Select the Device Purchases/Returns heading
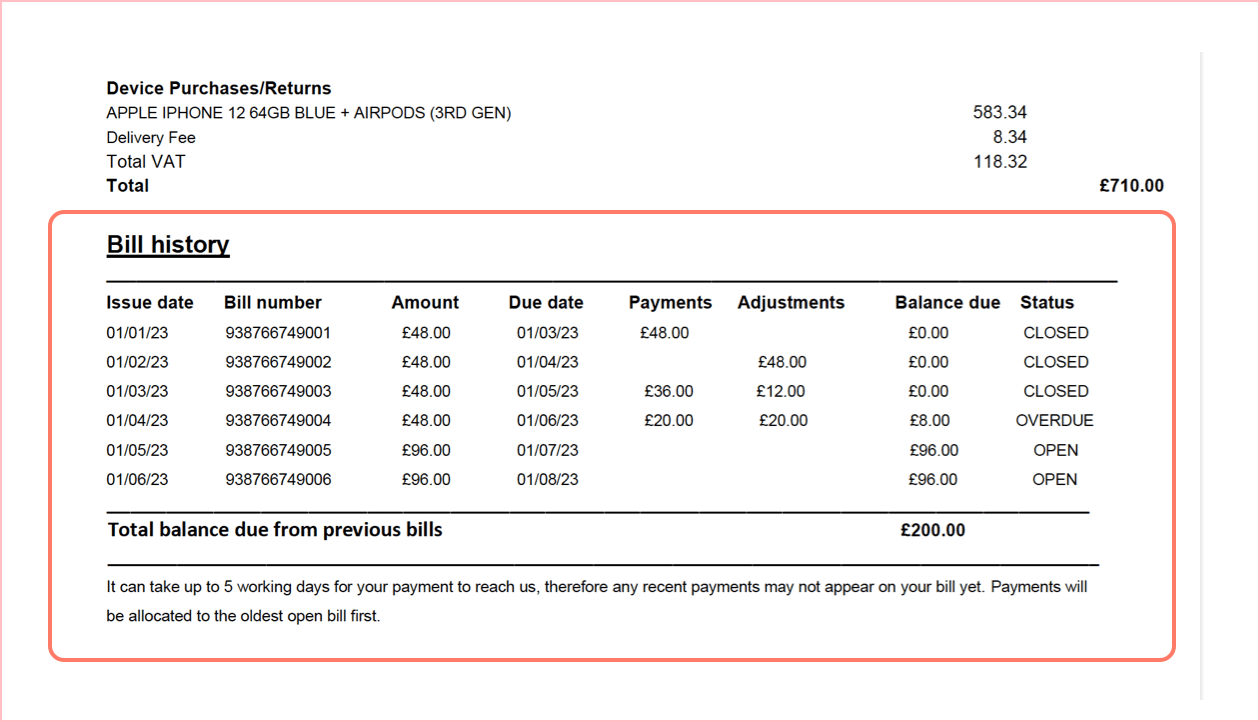 [218, 88]
